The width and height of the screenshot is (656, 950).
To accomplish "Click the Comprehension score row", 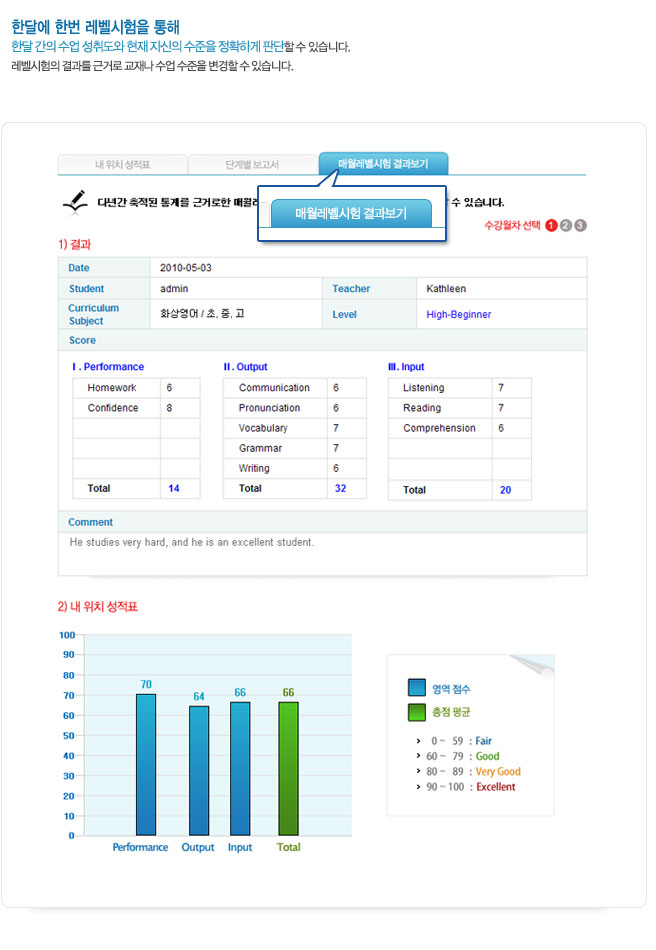I will [x=460, y=428].
